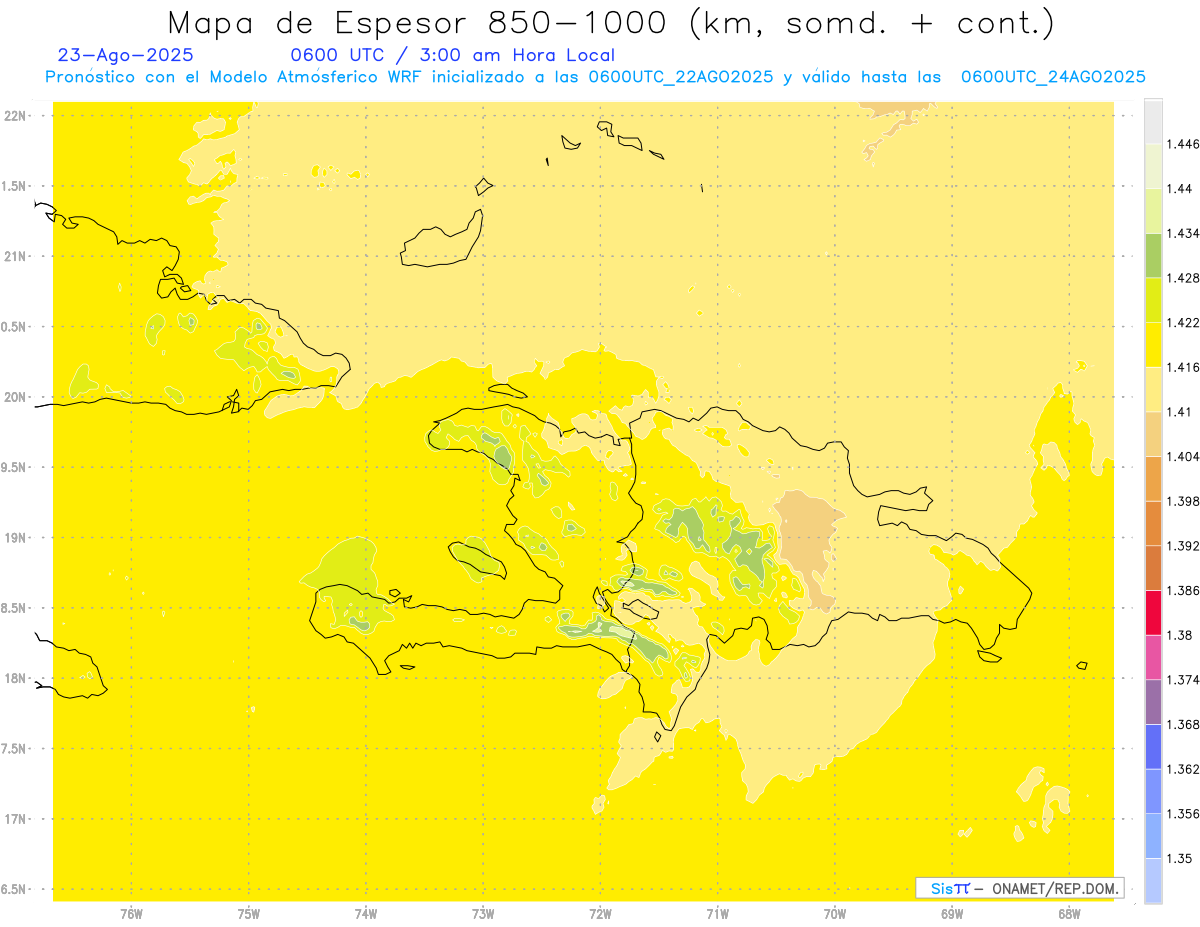1200x927 pixels.
Task: Click the '76W' longitude label
Action: [x=132, y=914]
